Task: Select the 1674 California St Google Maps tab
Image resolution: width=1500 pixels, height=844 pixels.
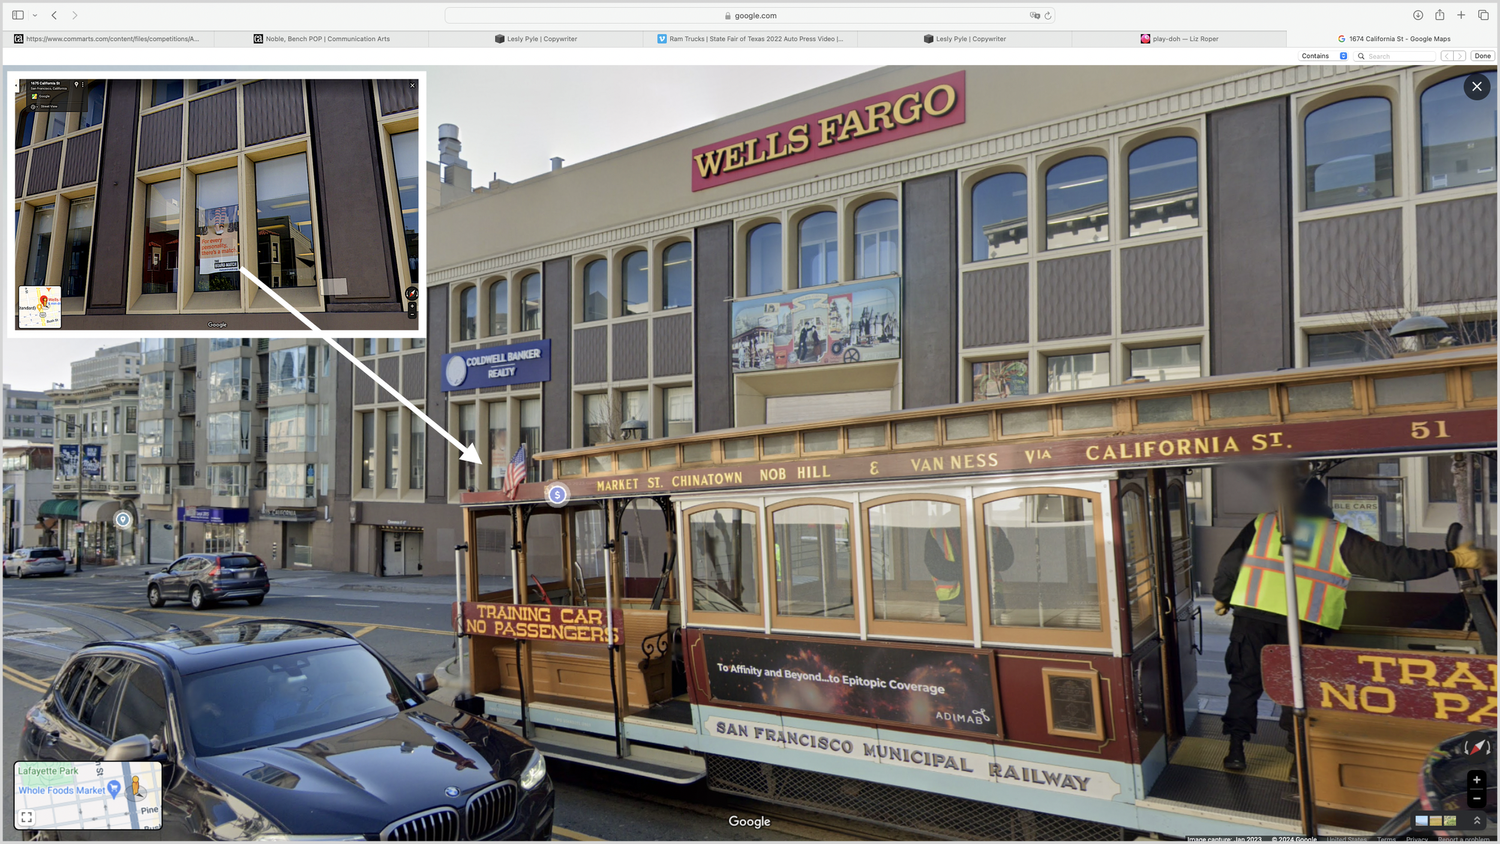Action: 1393,39
